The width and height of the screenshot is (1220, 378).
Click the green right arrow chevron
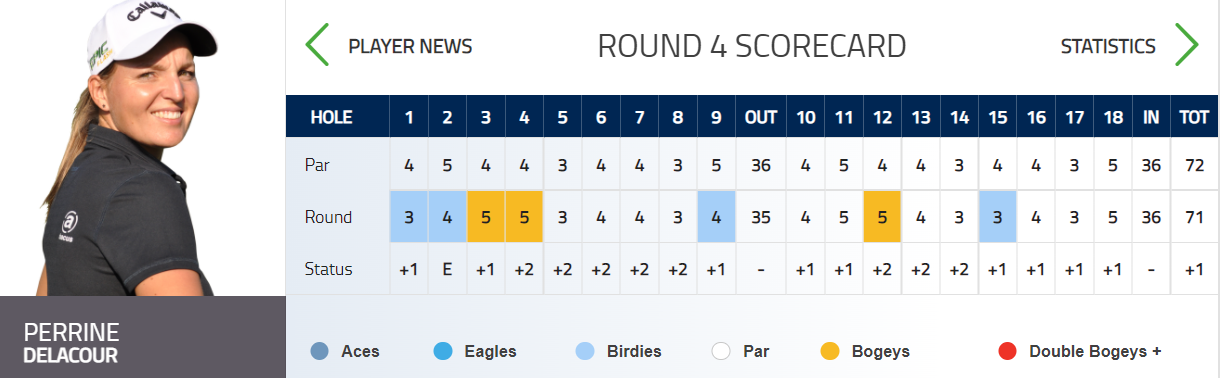(1186, 45)
